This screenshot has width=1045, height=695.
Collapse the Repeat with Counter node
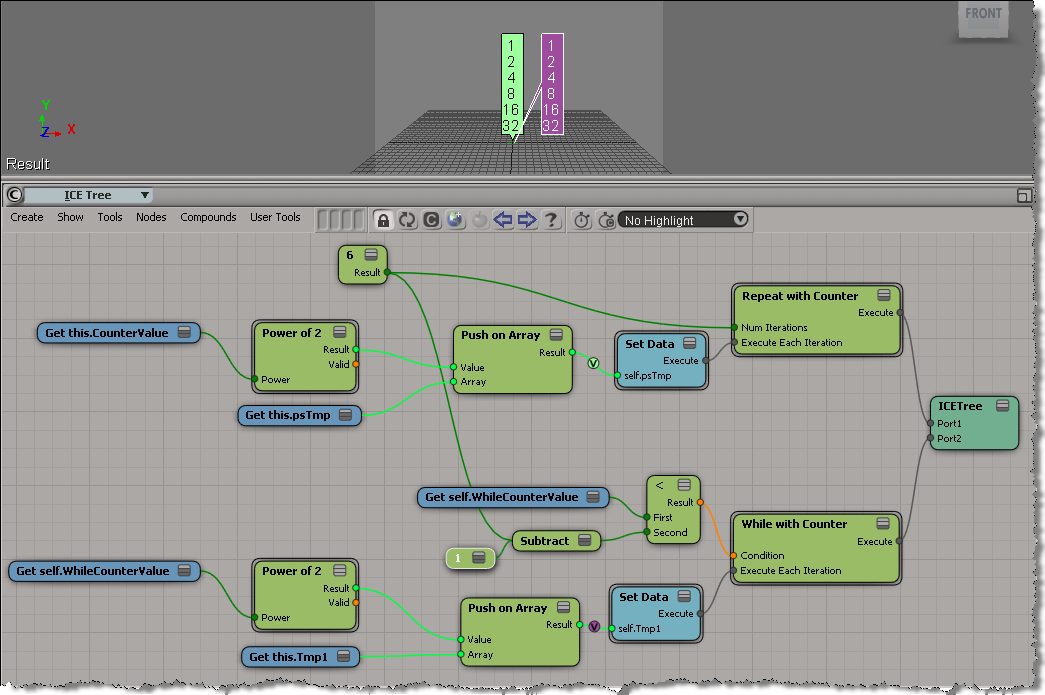click(884, 295)
